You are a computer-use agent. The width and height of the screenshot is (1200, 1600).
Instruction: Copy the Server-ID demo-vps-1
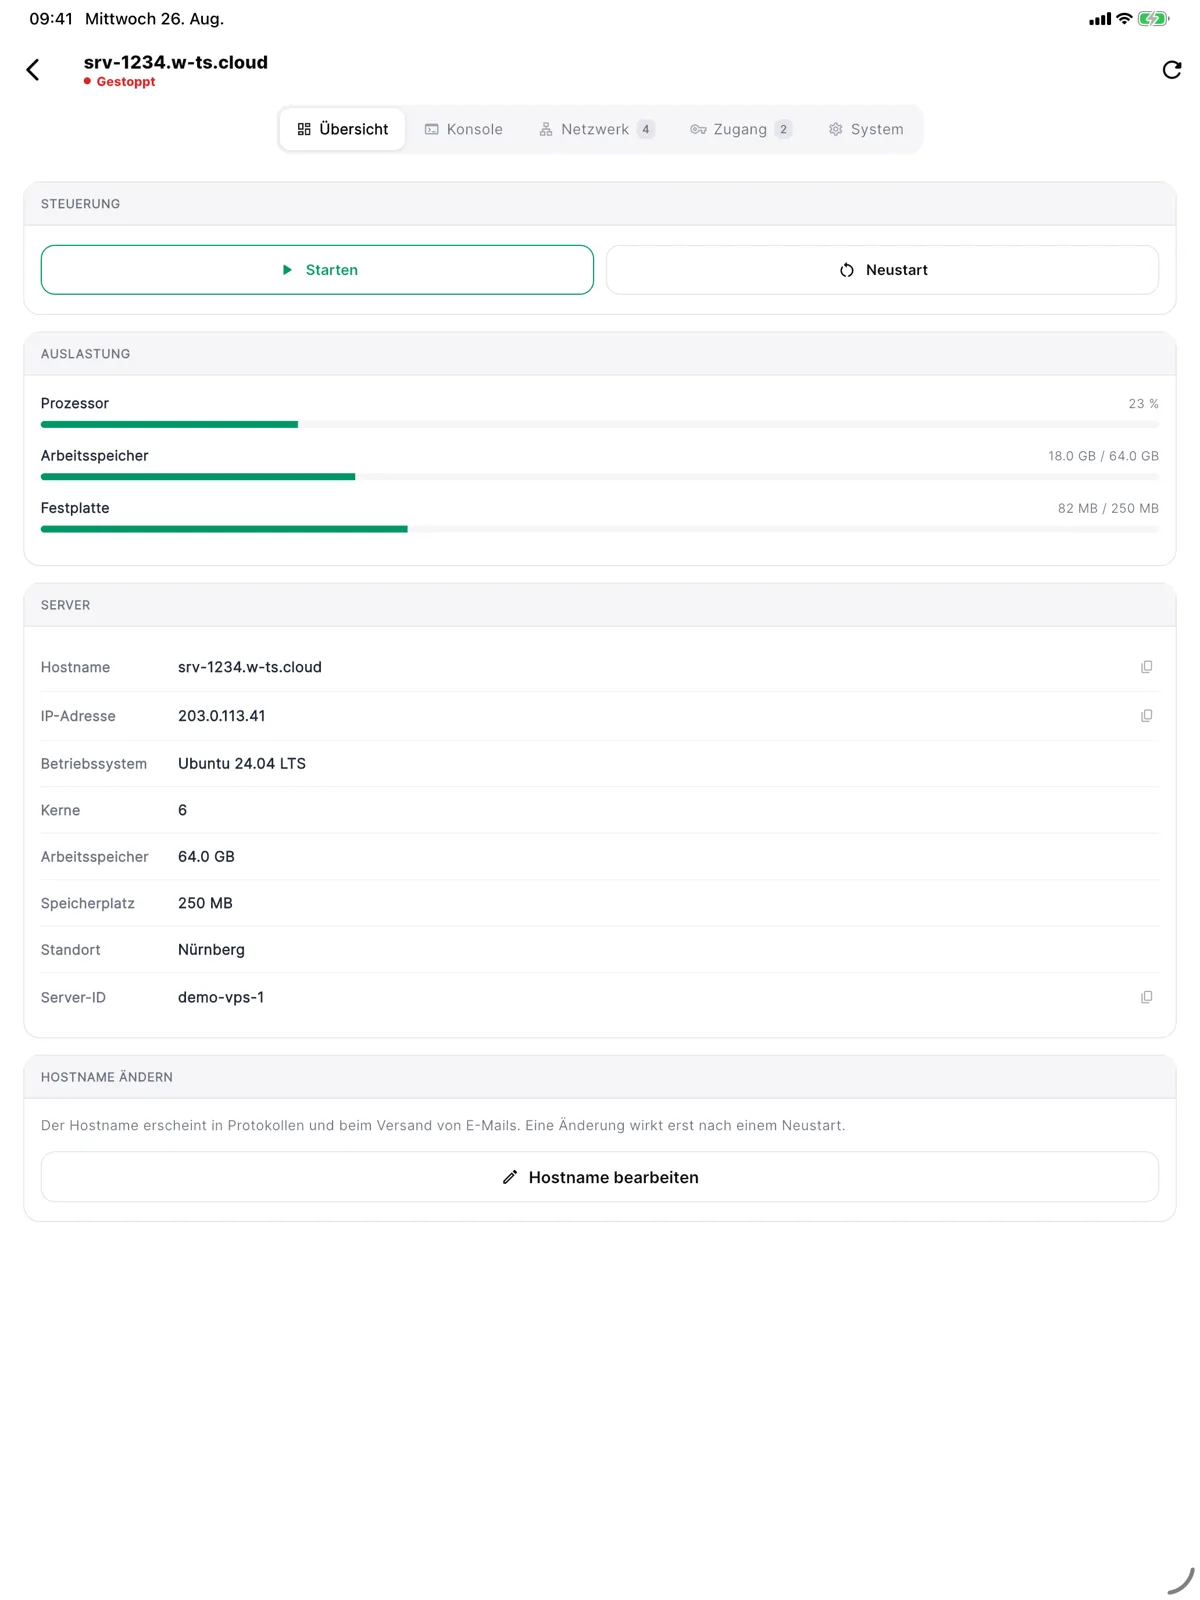click(x=1147, y=997)
